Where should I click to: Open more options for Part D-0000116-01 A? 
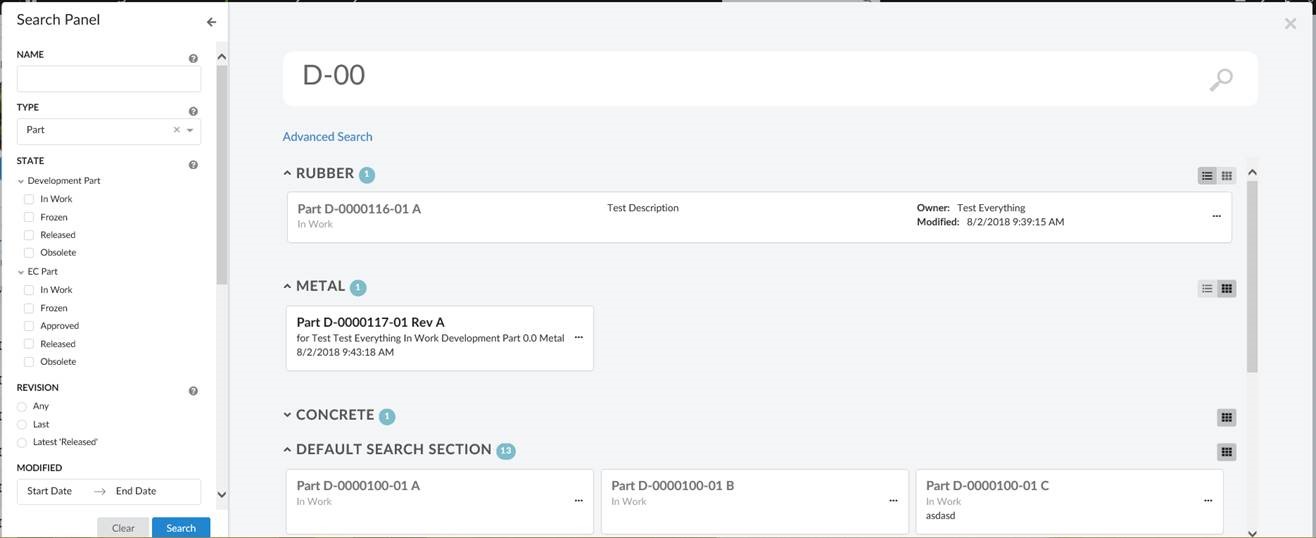point(1216,216)
